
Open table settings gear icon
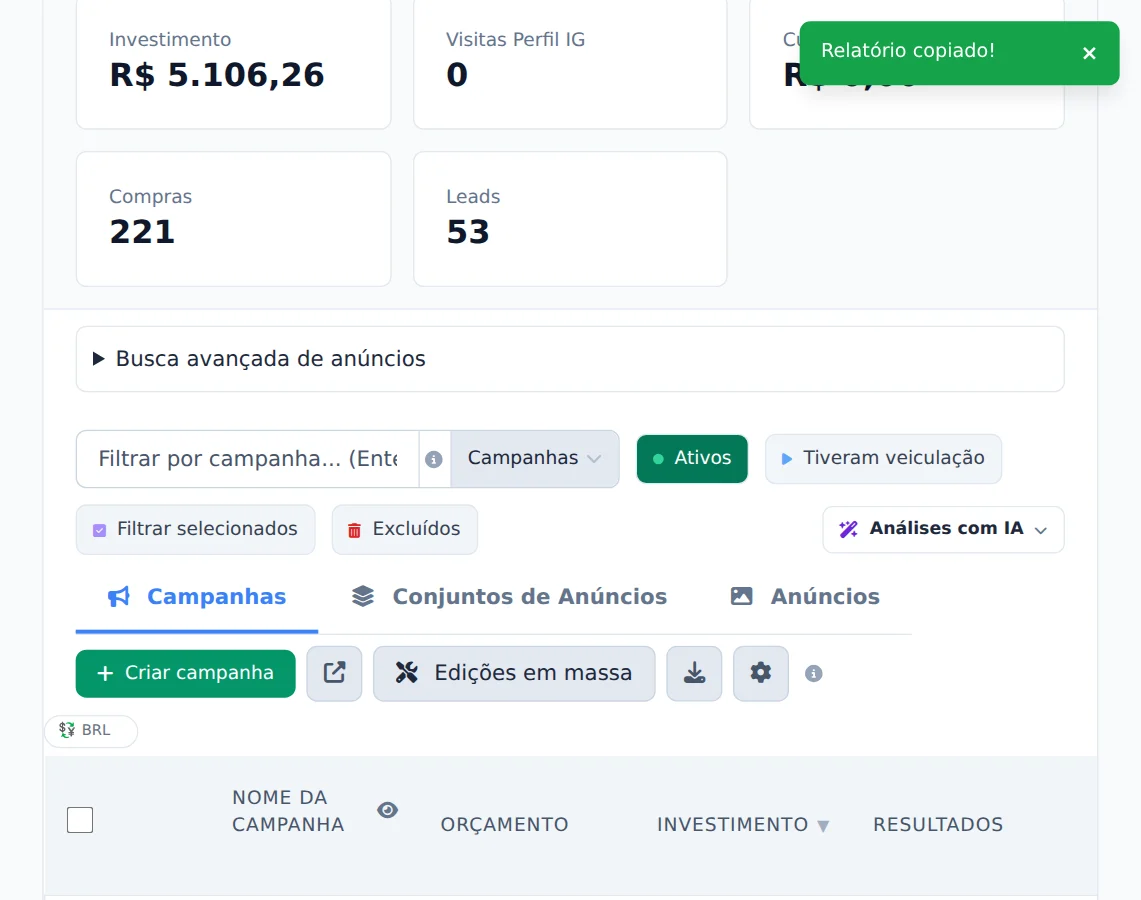(x=760, y=673)
